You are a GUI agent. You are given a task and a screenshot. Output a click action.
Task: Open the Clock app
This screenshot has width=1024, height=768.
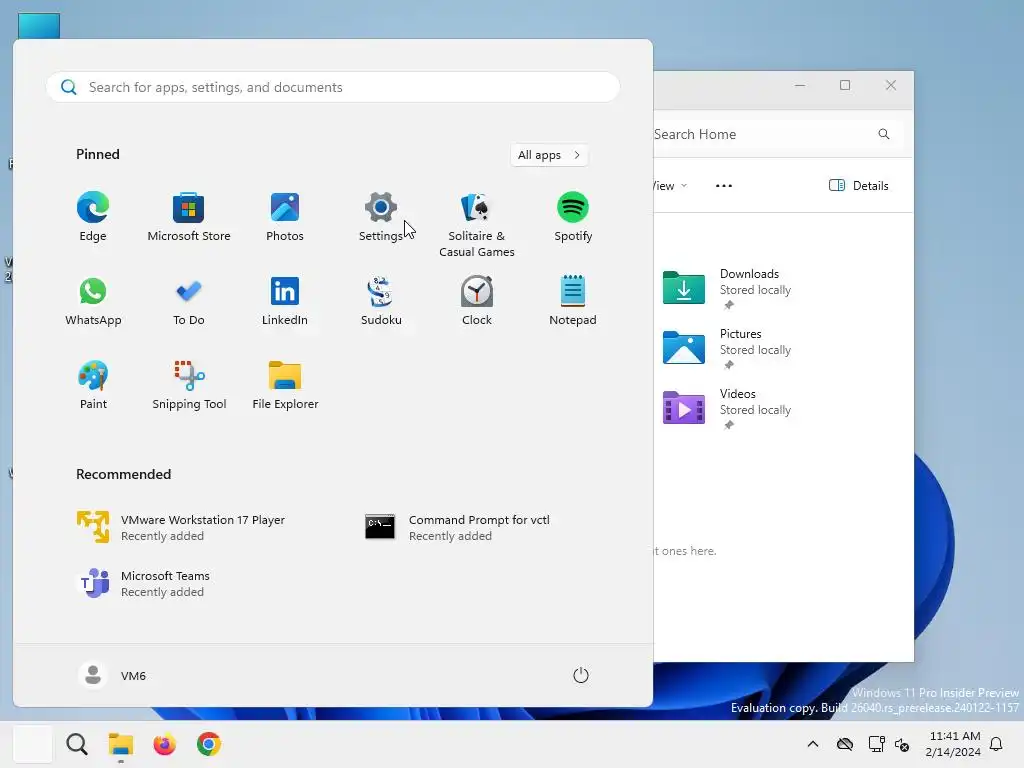tap(477, 300)
